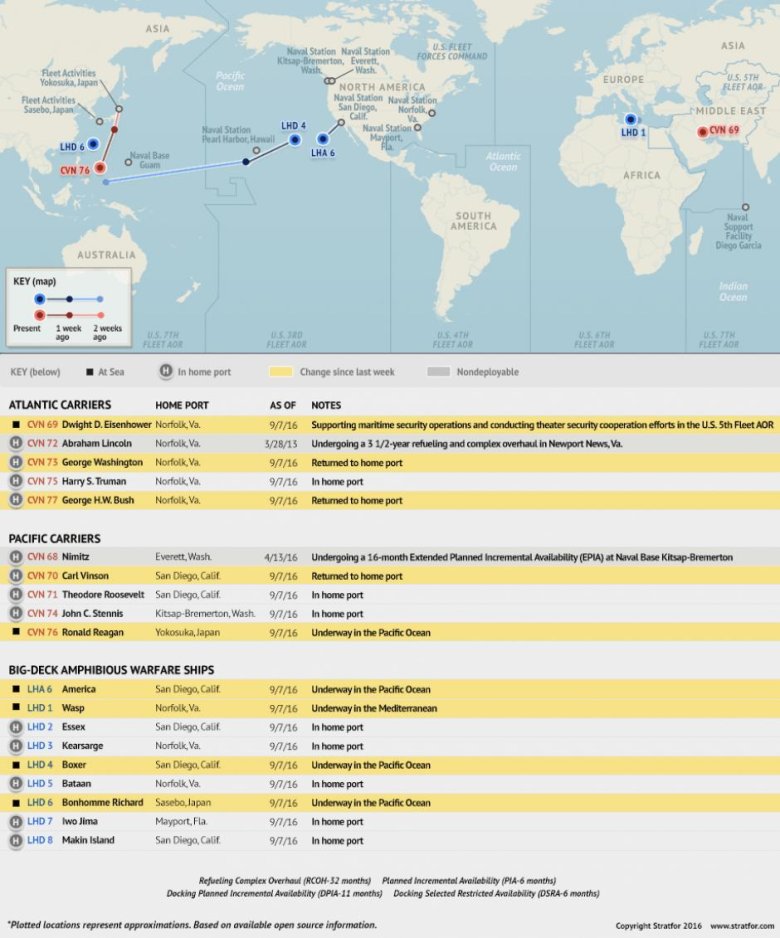Select the CVN 76 red map marker

click(x=101, y=167)
